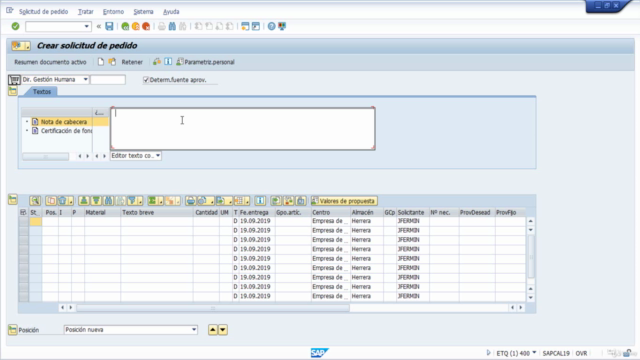
Task: Click the Sort descending icon in grid toolbar
Action: tap(96, 200)
